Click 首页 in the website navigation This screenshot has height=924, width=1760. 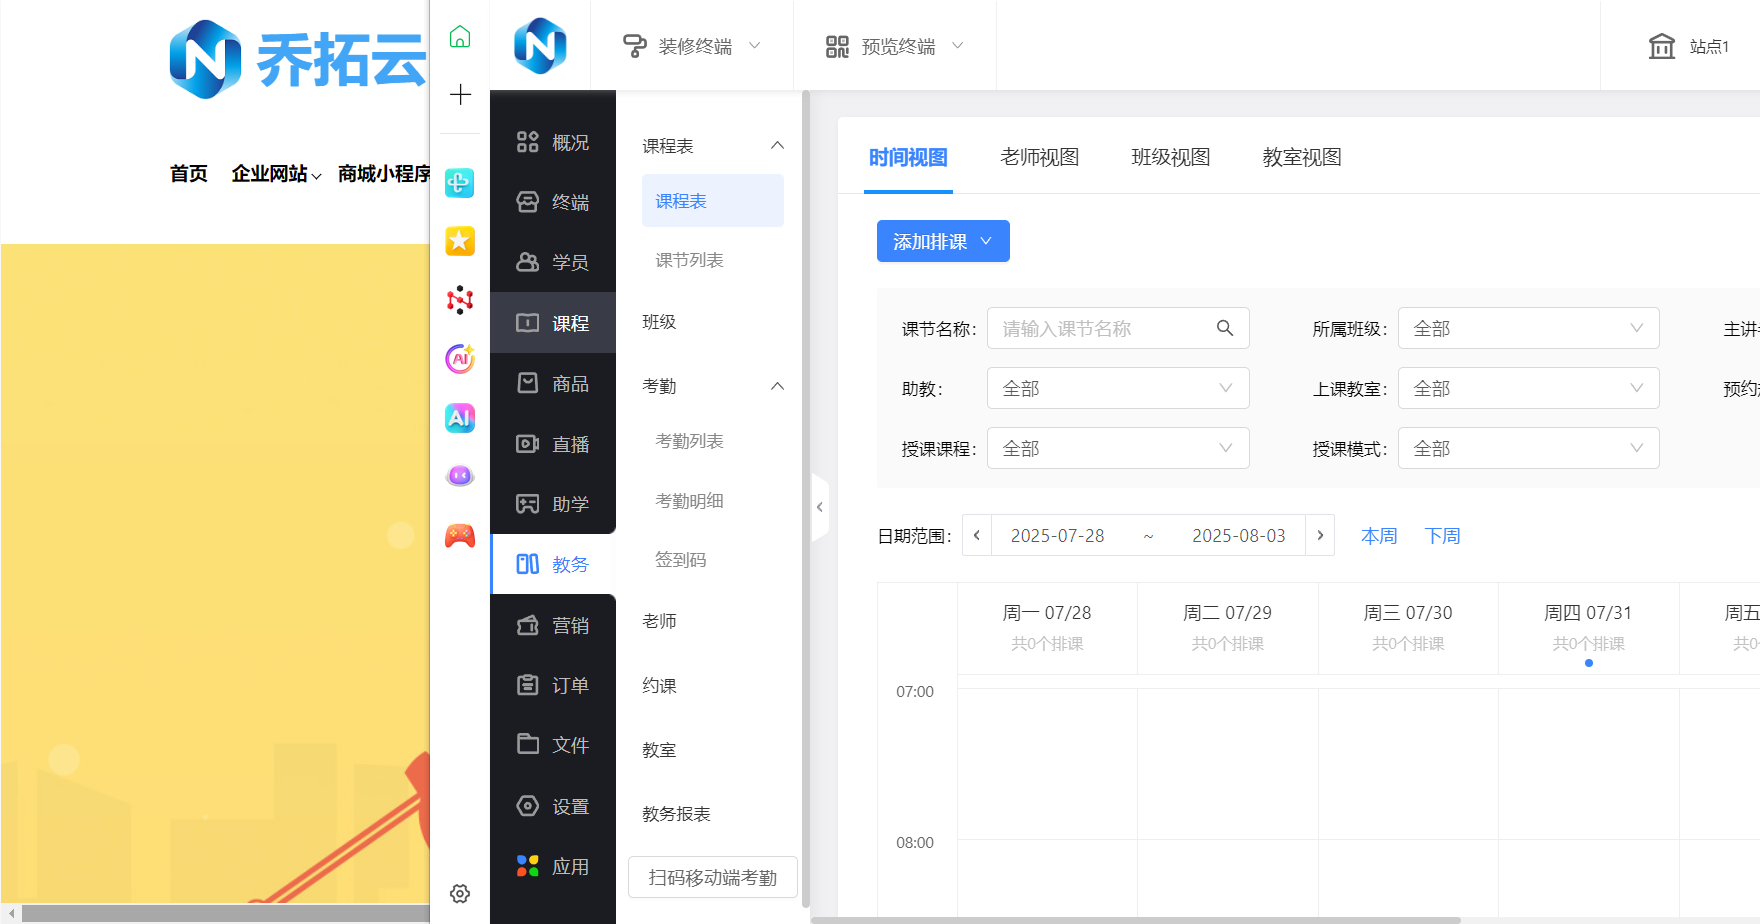pyautogui.click(x=188, y=174)
